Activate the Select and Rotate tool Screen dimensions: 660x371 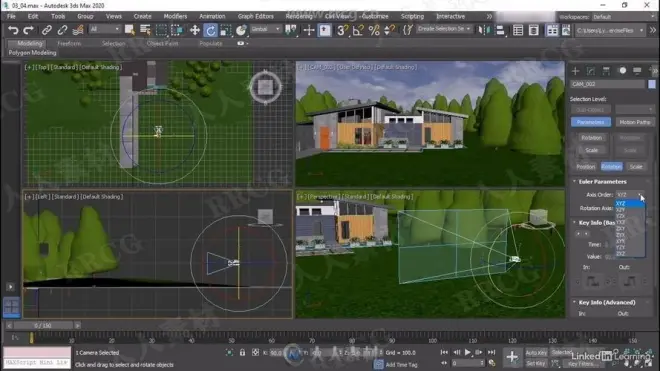tap(210, 30)
